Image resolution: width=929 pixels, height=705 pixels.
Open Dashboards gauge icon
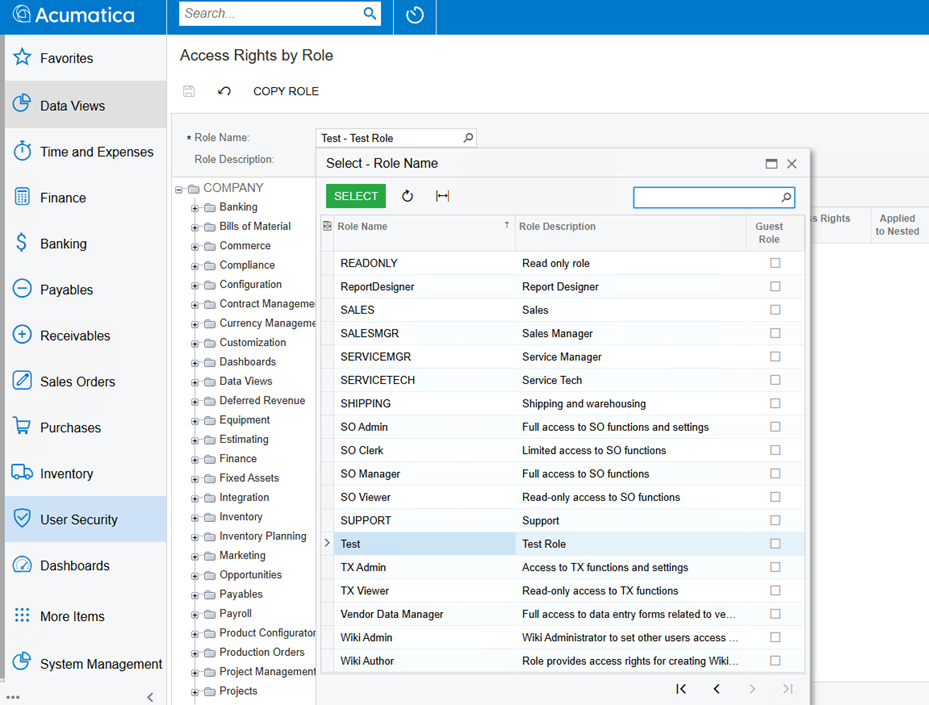(22, 564)
